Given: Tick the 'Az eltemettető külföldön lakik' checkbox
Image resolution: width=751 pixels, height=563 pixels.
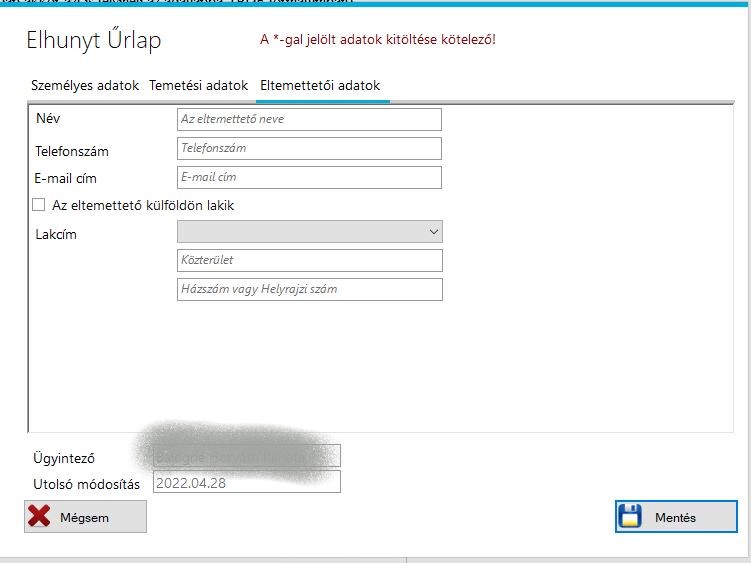Looking at the screenshot, I should [39, 205].
